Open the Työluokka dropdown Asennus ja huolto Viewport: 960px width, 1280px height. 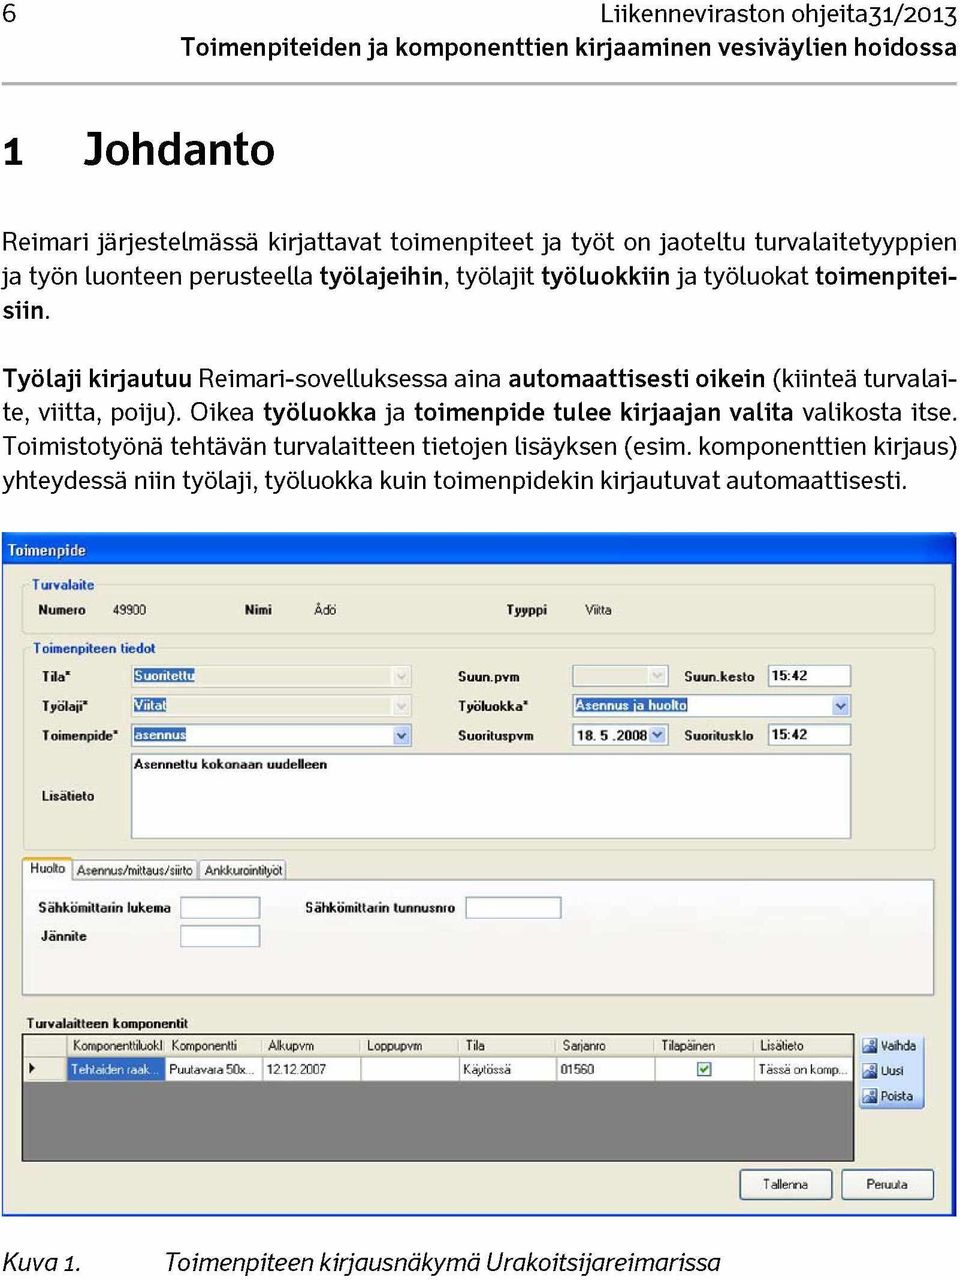[x=841, y=706]
